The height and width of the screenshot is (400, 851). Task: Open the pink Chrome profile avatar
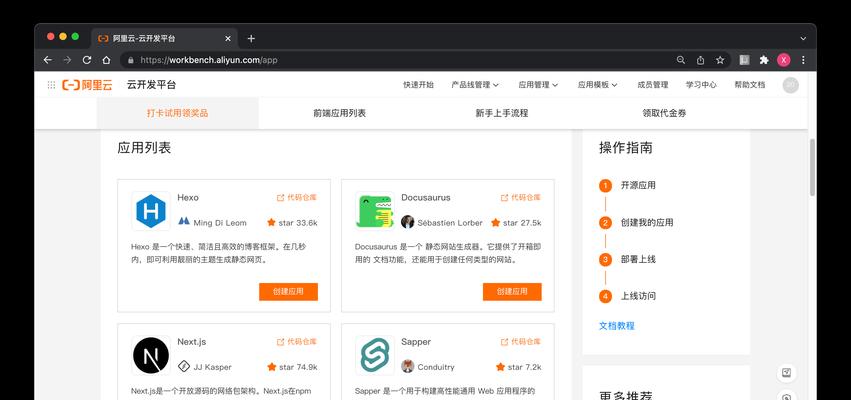[784, 60]
